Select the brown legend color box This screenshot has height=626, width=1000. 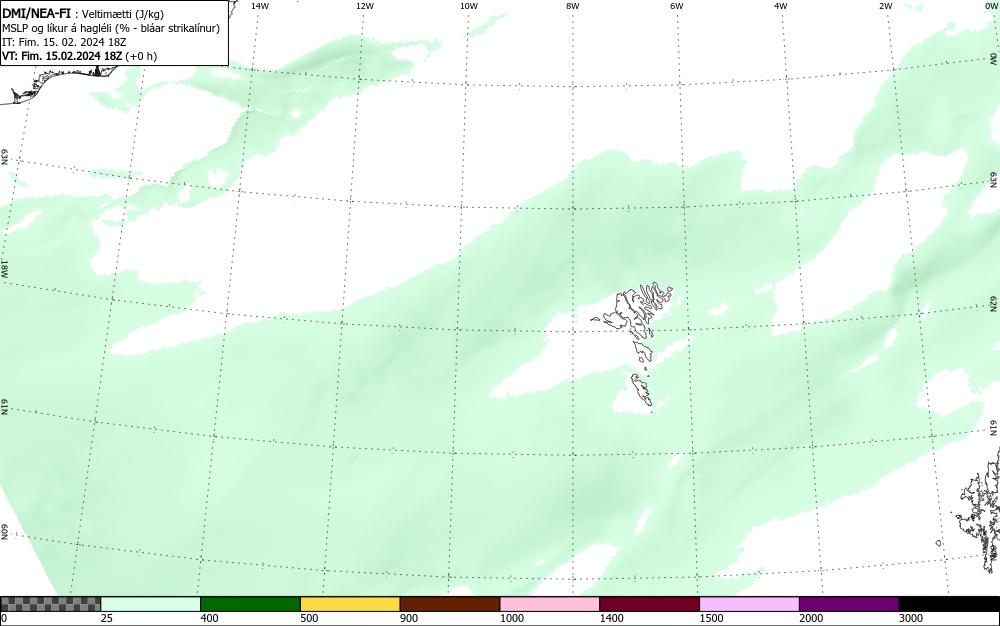pos(450,604)
